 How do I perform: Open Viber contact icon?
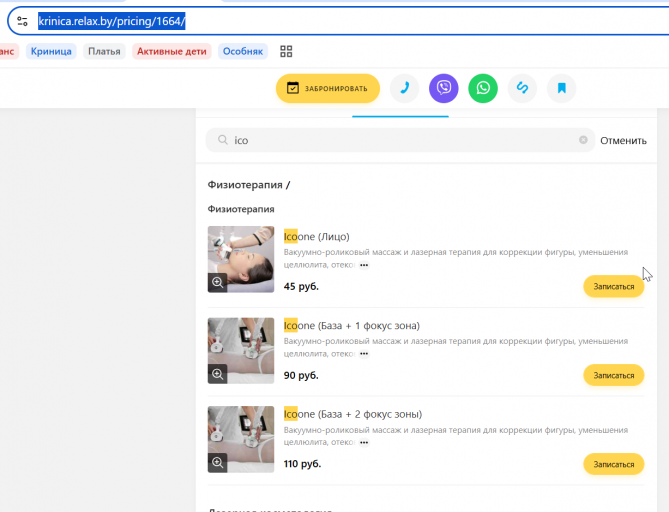click(444, 88)
